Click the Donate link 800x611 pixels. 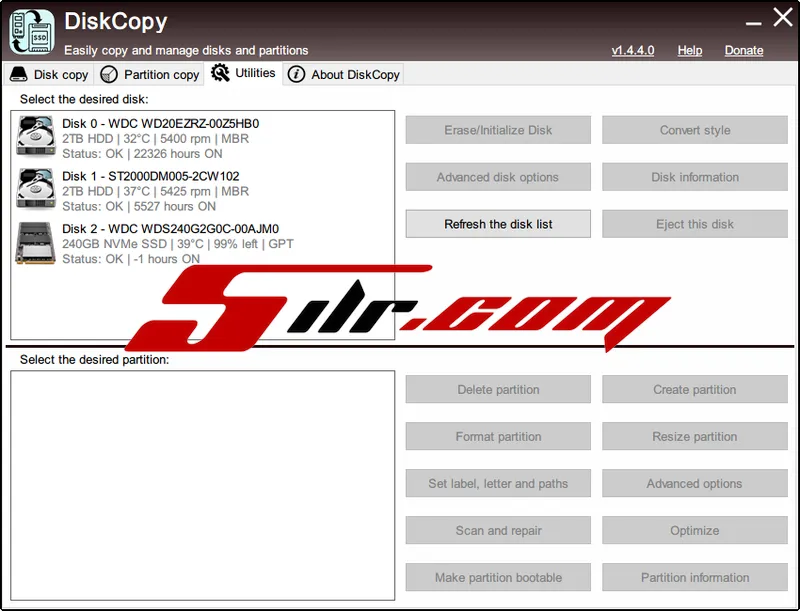(x=744, y=50)
